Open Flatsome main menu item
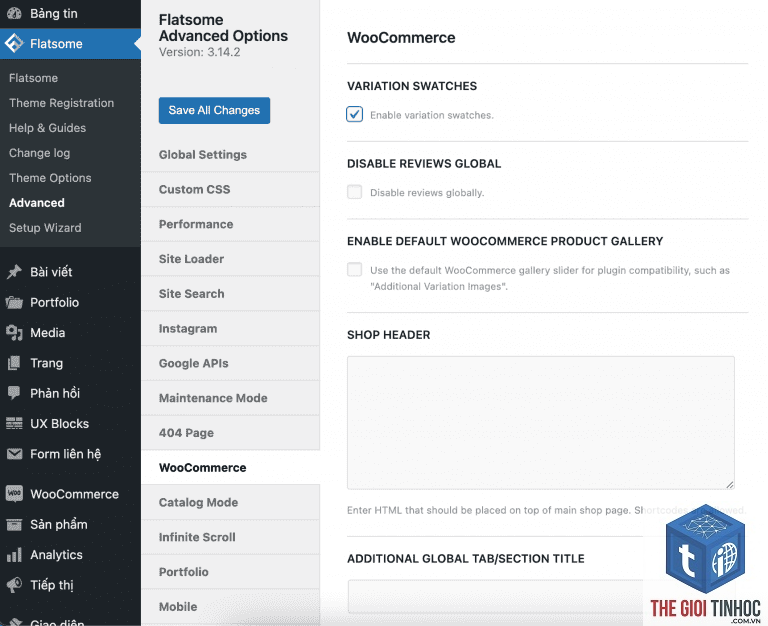The width and height of the screenshot is (768, 626). pyautogui.click(x=70, y=44)
